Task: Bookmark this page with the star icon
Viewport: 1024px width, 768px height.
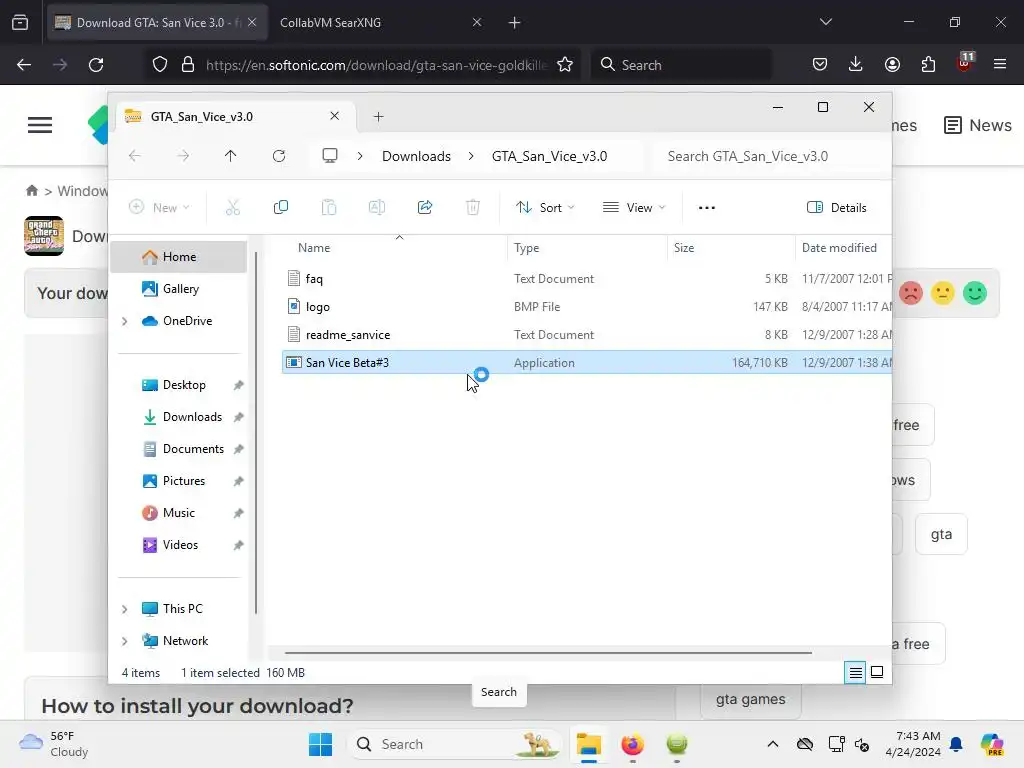Action: (565, 65)
